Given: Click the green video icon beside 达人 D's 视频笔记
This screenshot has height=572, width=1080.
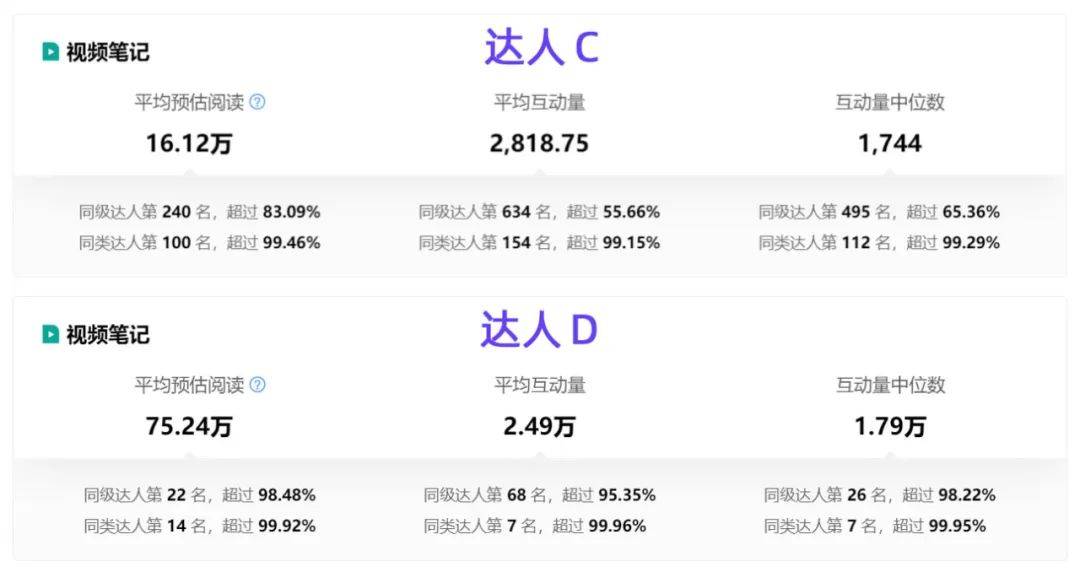Looking at the screenshot, I should click(x=50, y=334).
